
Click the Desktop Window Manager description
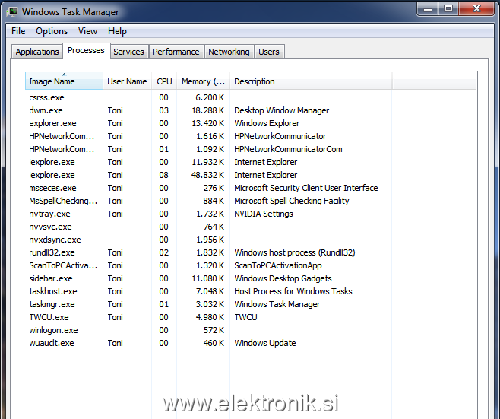282,110
